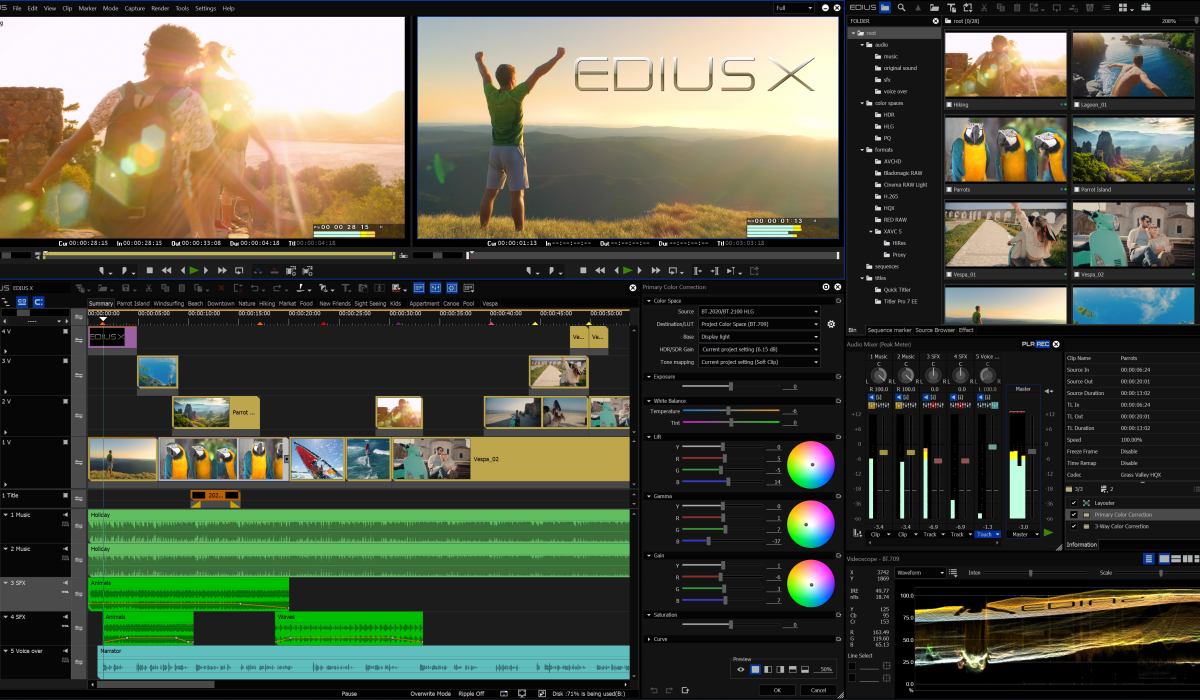Screen dimensions: 1200x700
Task: Click the cut scissors icon in the timeline toolbar
Action: click(149, 288)
